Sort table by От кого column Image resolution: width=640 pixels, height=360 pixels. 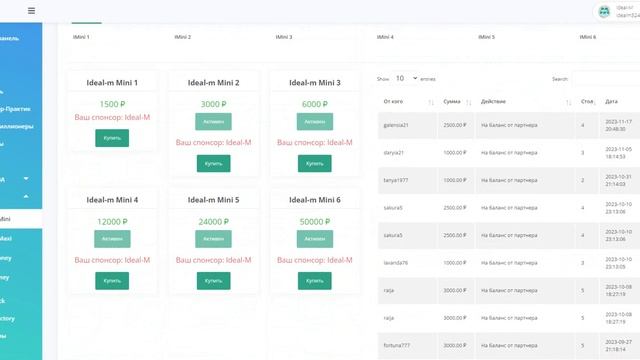tap(431, 102)
